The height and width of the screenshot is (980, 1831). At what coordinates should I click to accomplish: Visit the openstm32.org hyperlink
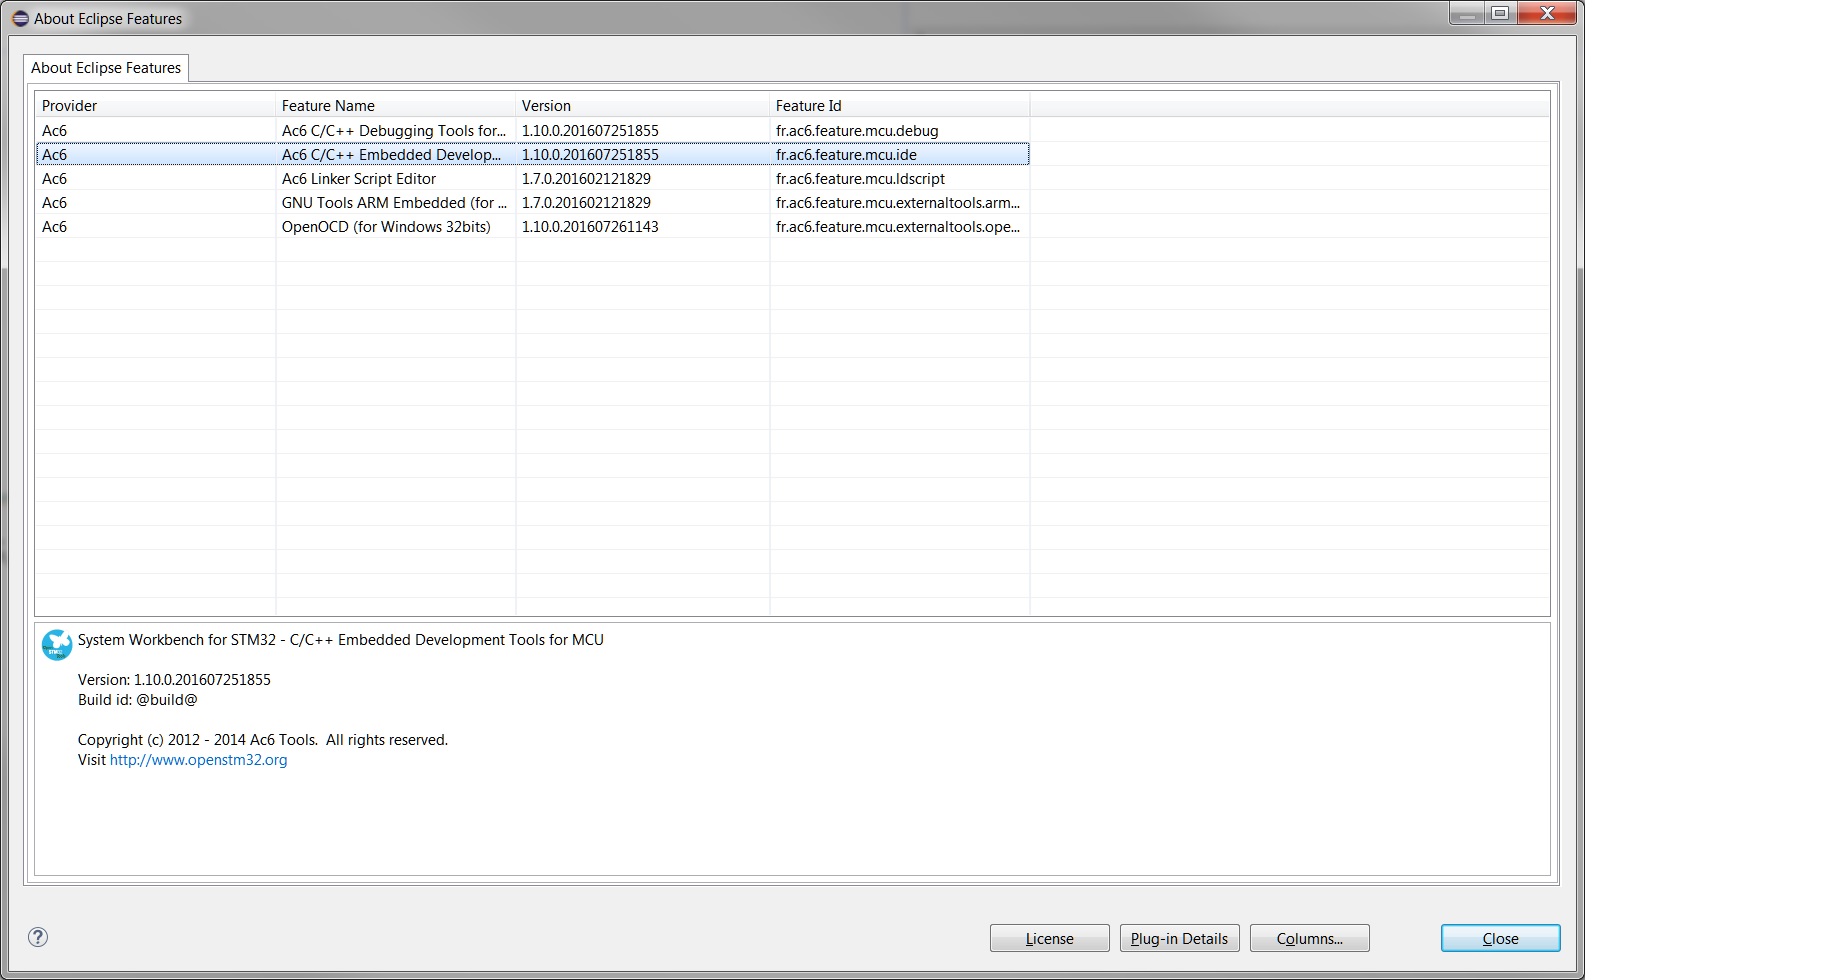click(198, 760)
